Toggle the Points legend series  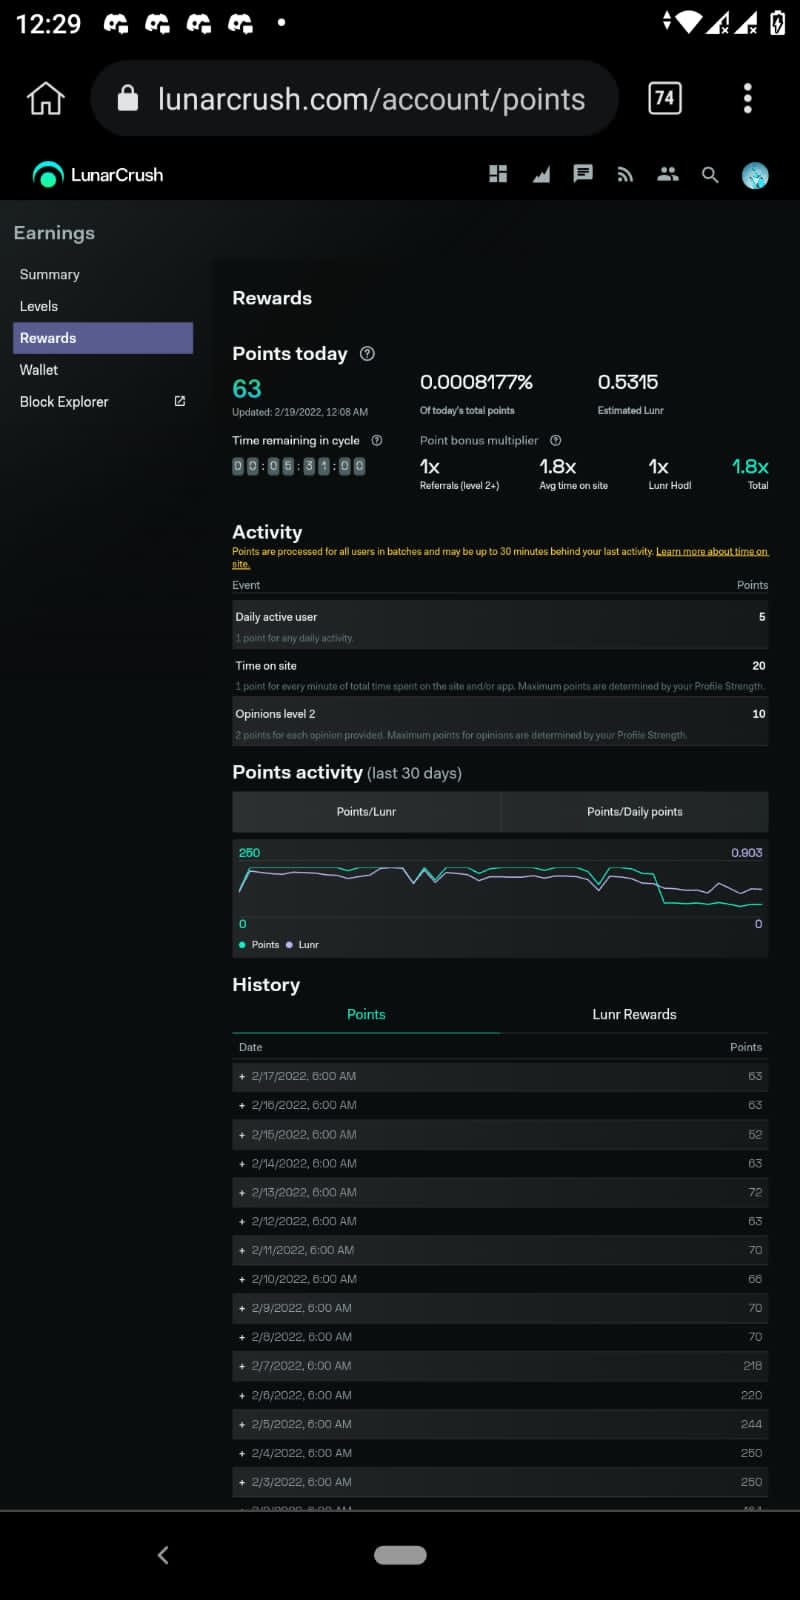click(x=259, y=944)
